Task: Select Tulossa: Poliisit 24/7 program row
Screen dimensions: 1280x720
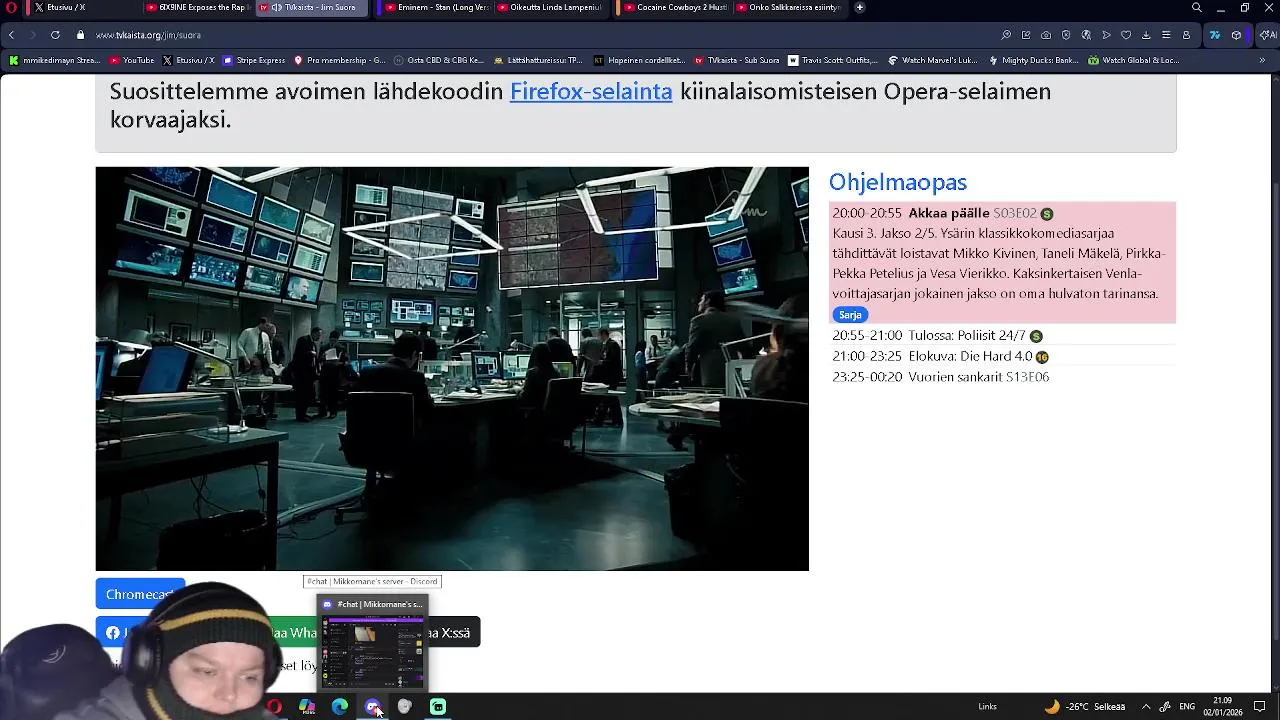Action: pos(1002,335)
